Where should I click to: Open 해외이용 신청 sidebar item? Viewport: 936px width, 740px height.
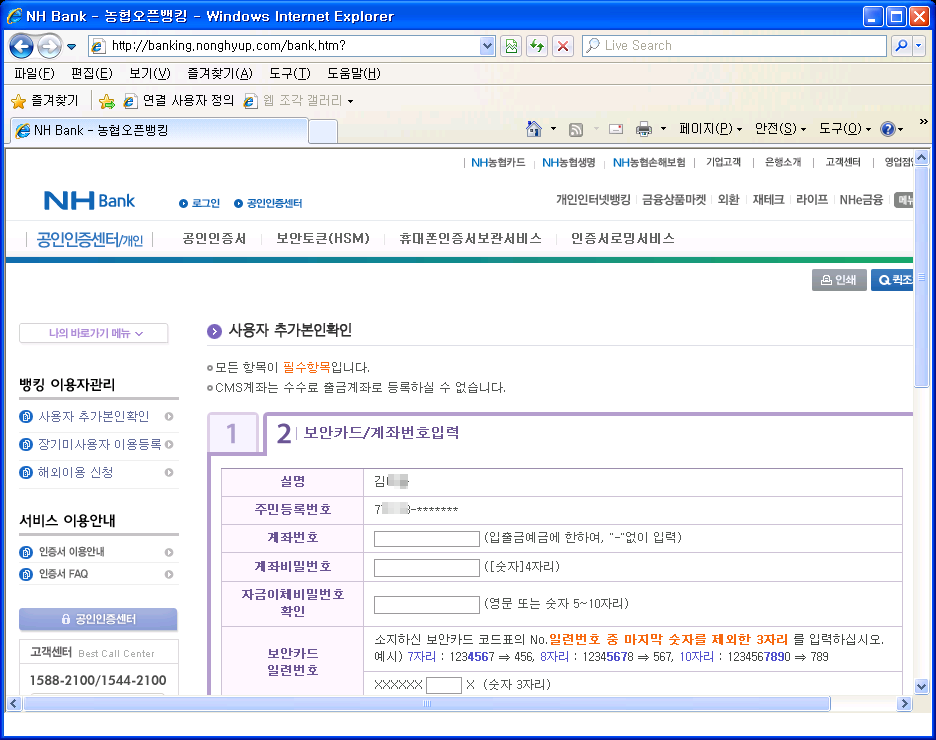coord(75,473)
